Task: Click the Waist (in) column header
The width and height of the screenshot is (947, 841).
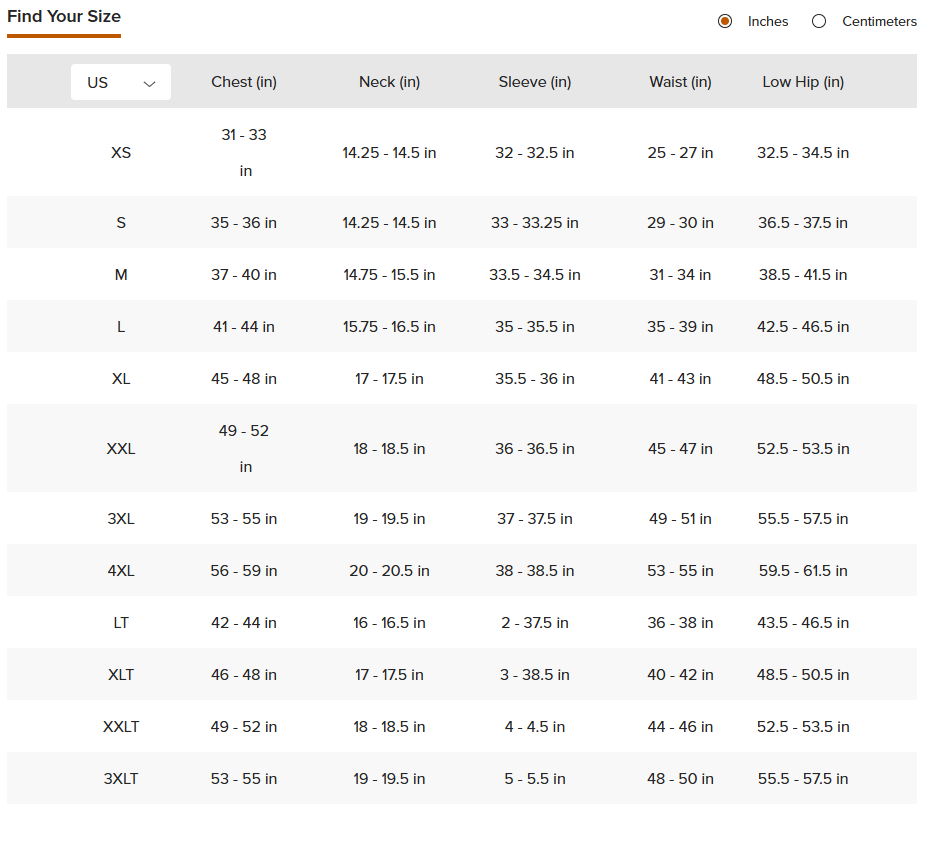Action: (x=680, y=82)
